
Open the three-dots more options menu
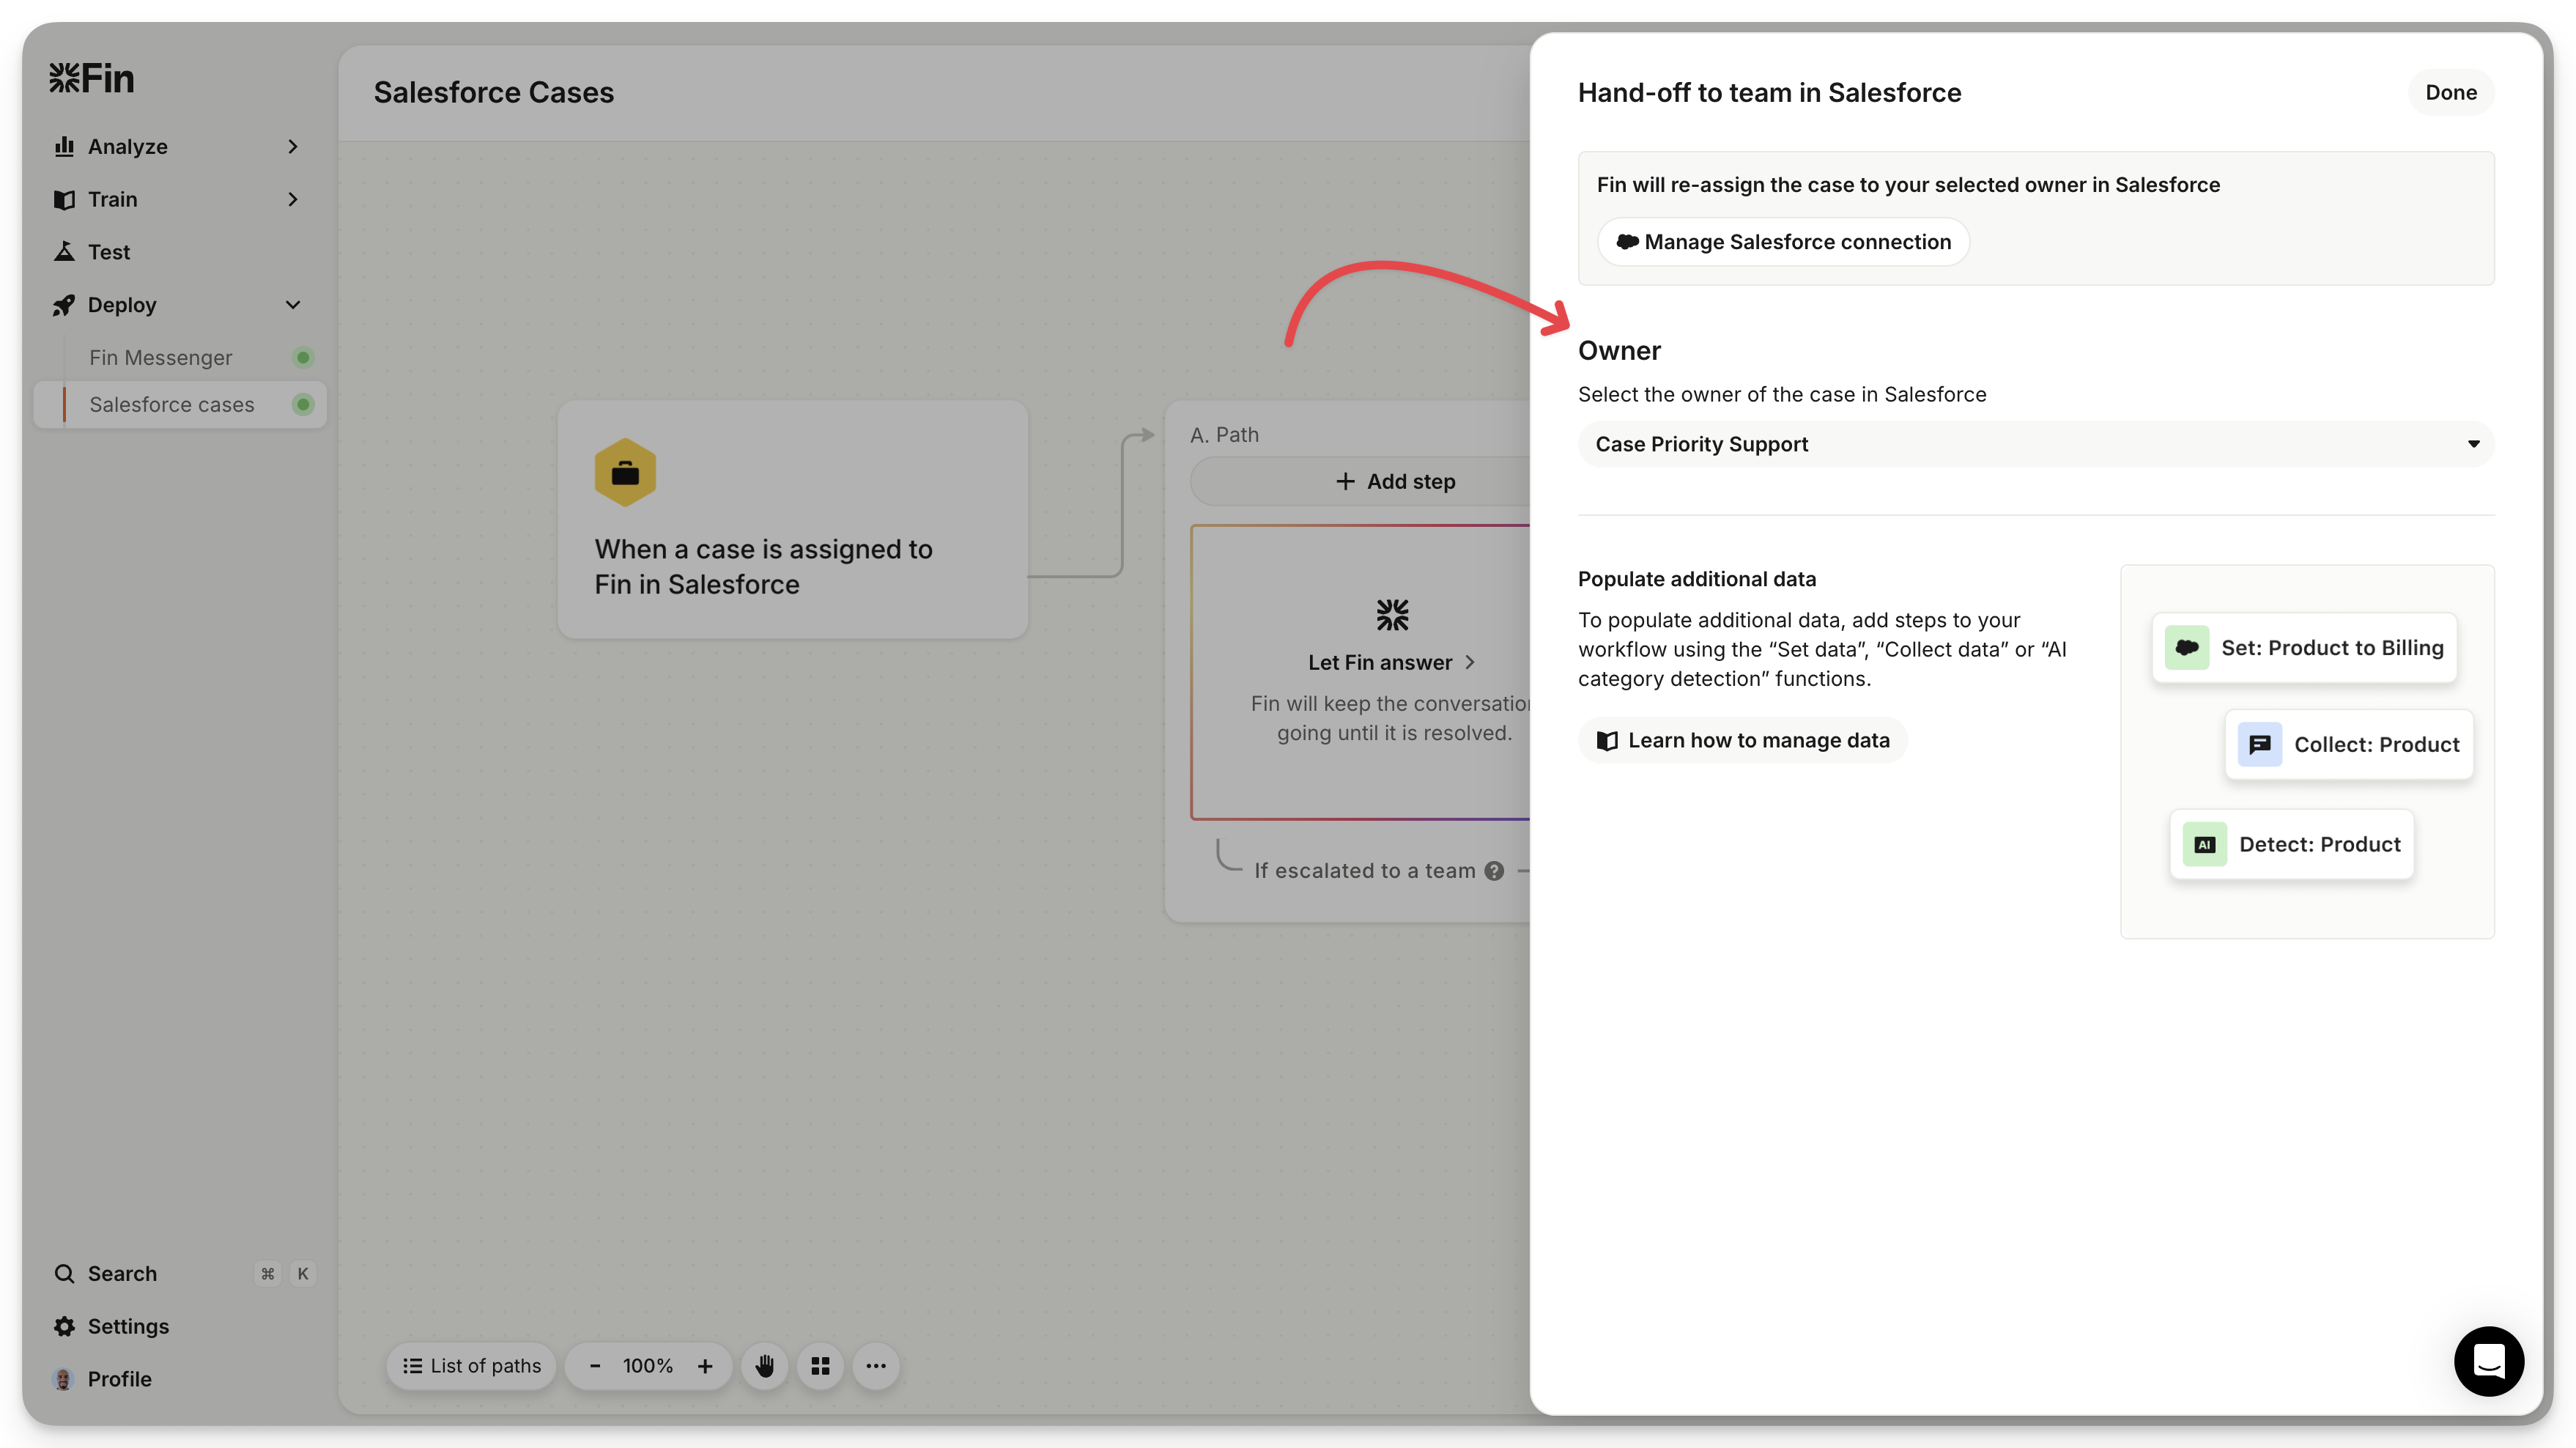tap(876, 1366)
